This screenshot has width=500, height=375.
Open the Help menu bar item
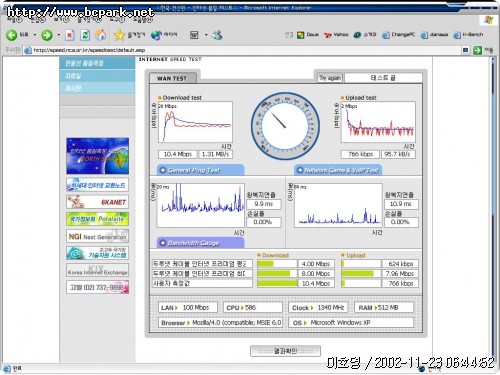point(143,20)
